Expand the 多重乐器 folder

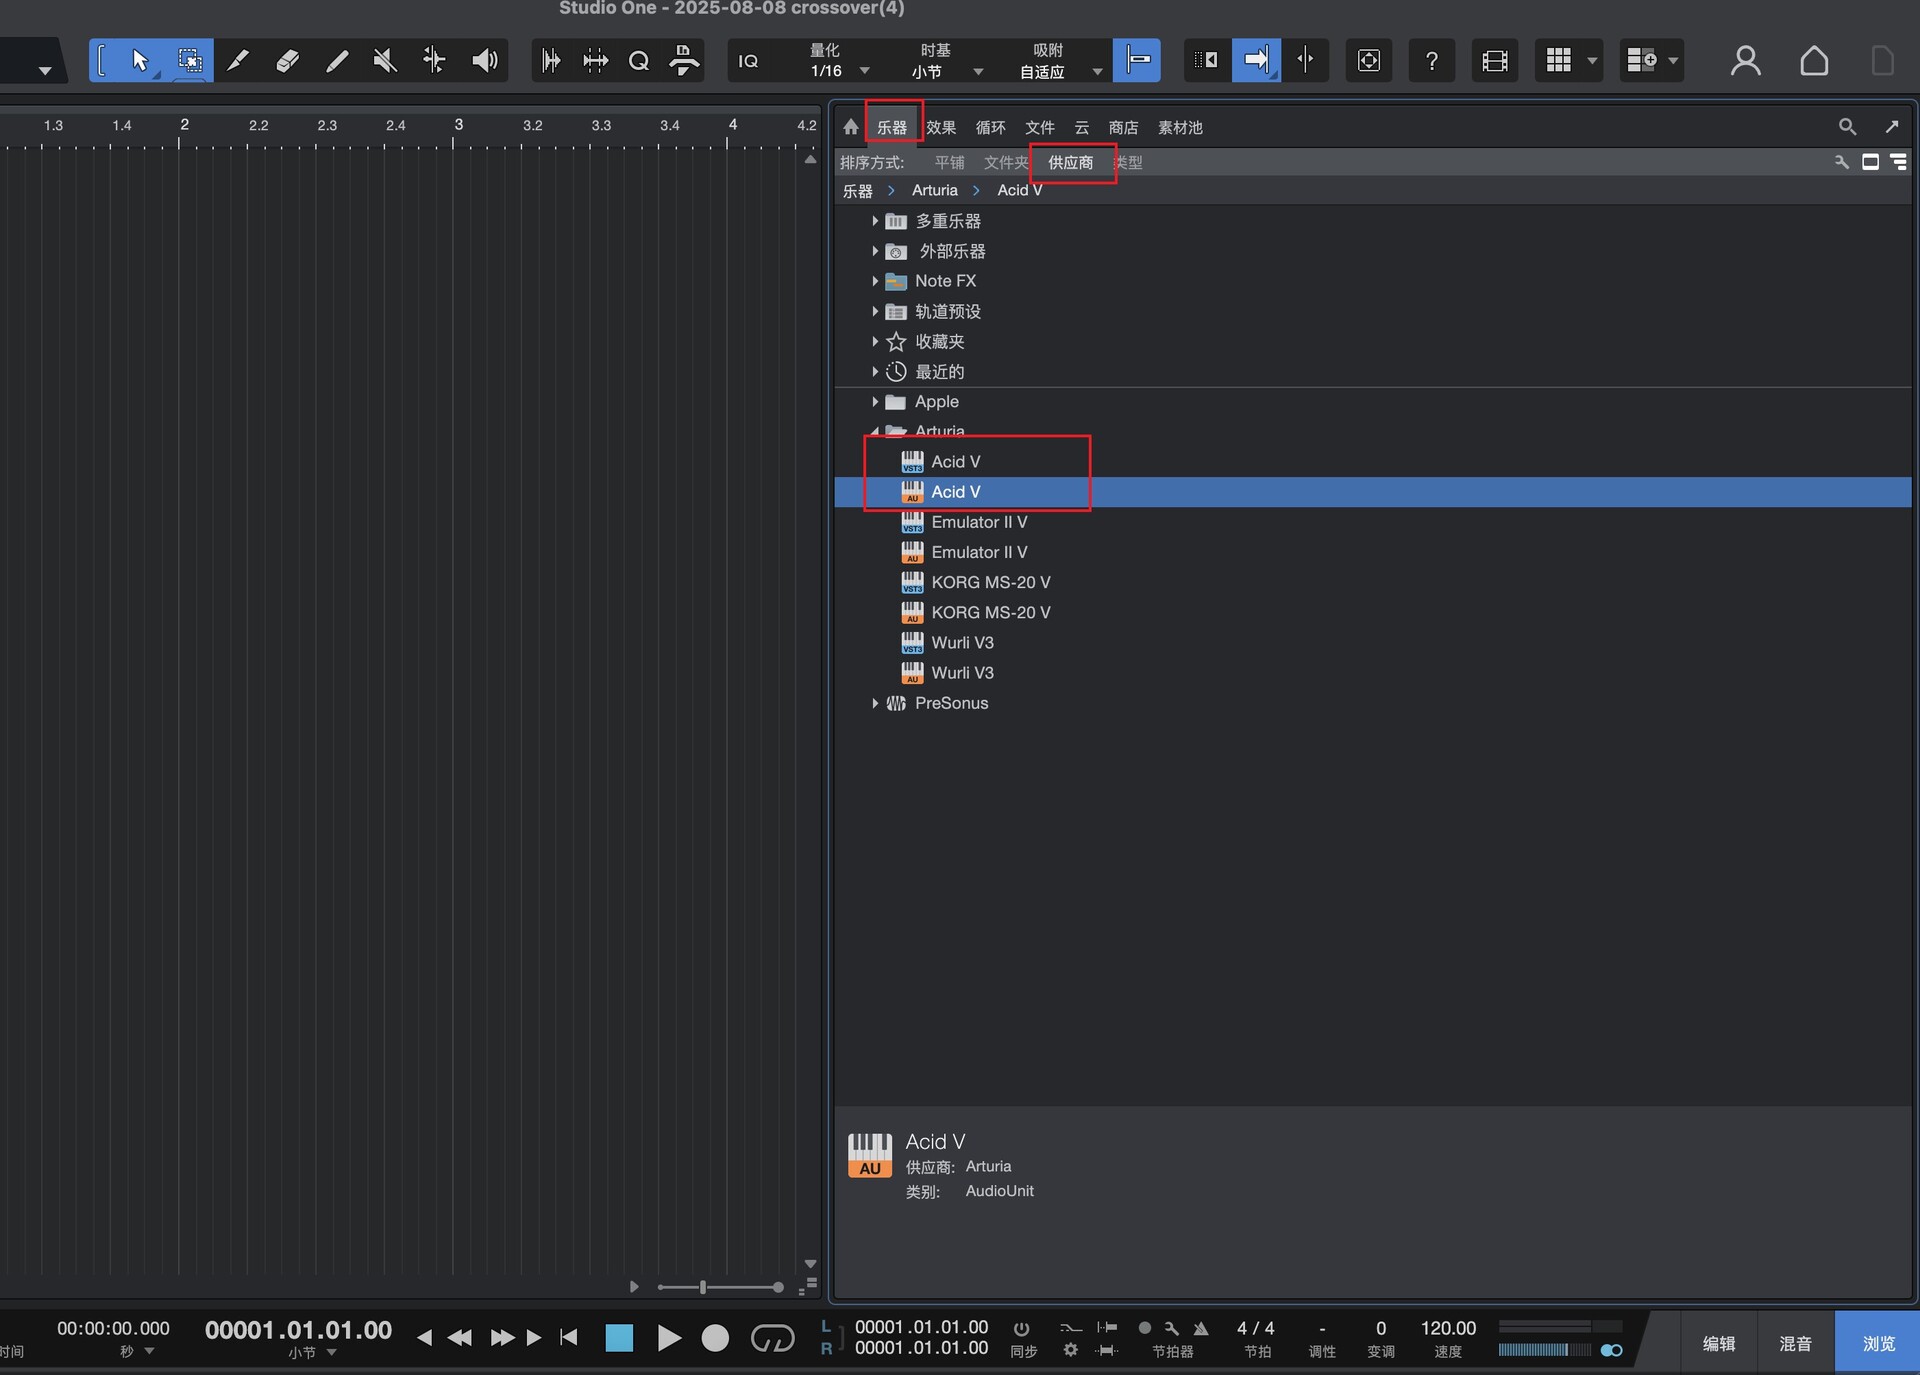click(875, 221)
